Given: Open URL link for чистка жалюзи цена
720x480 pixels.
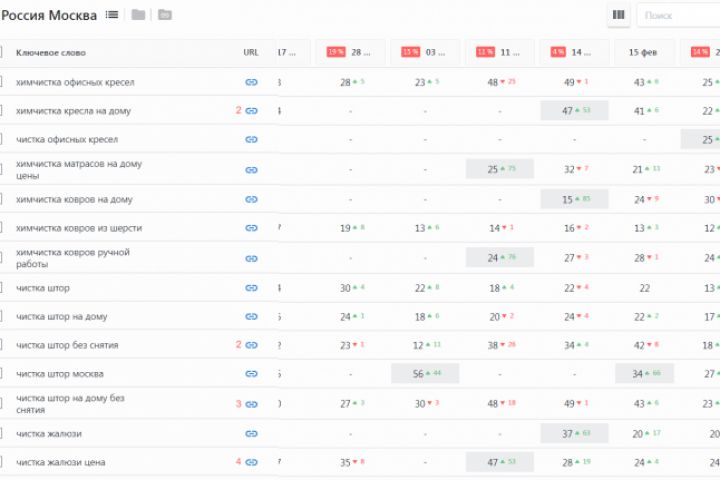Looking at the screenshot, I should coord(251,462).
